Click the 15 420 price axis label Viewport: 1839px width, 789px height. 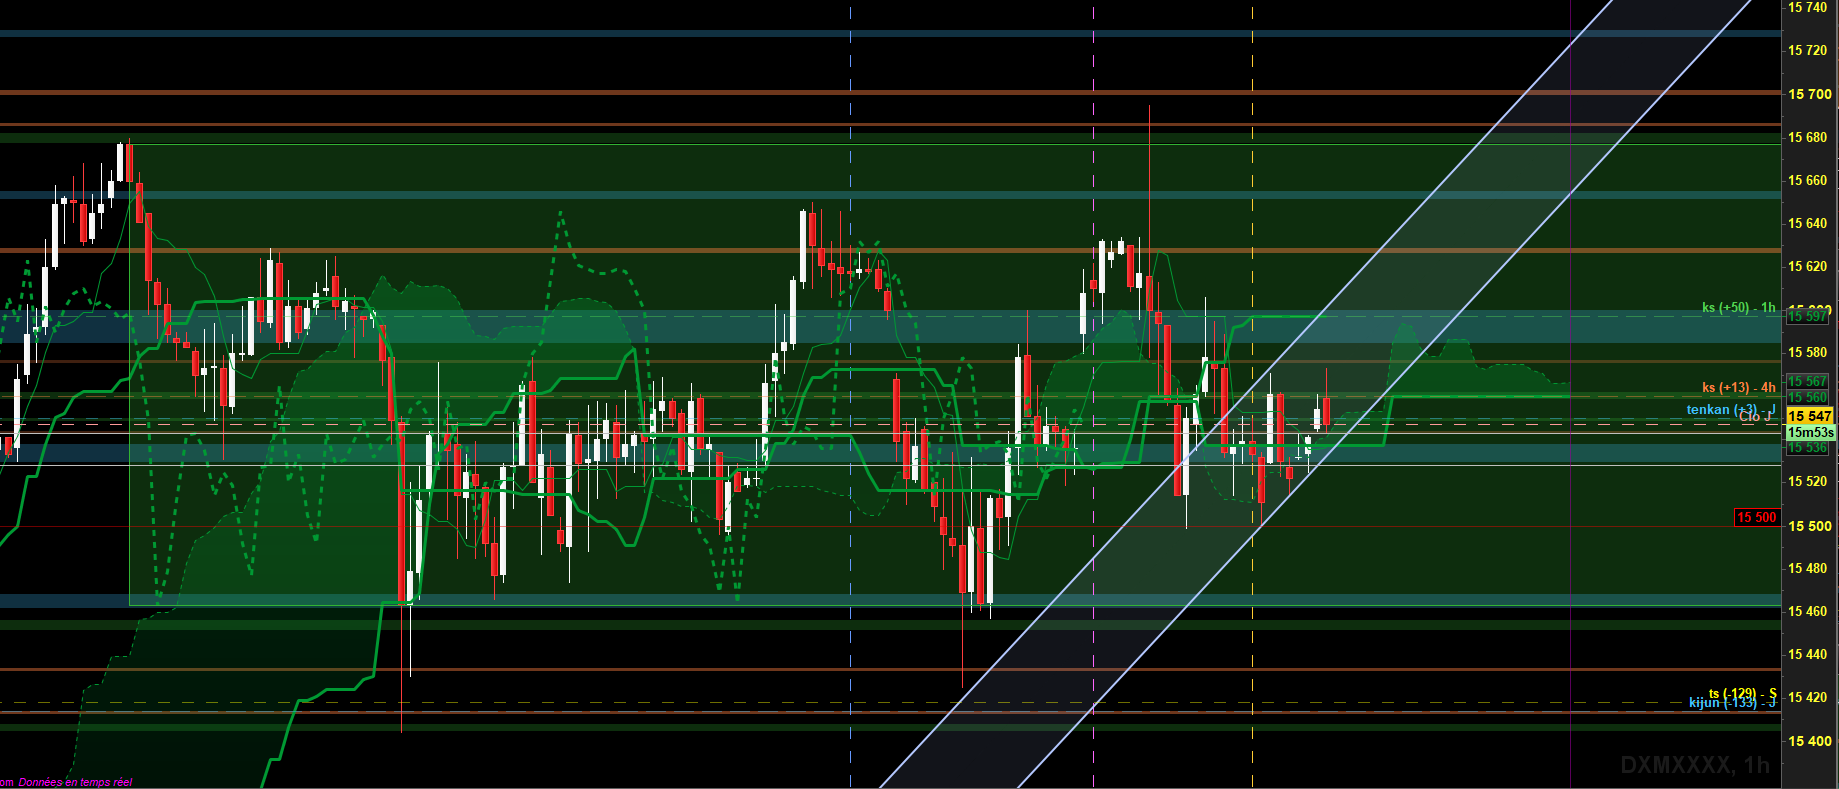pyautogui.click(x=1808, y=697)
